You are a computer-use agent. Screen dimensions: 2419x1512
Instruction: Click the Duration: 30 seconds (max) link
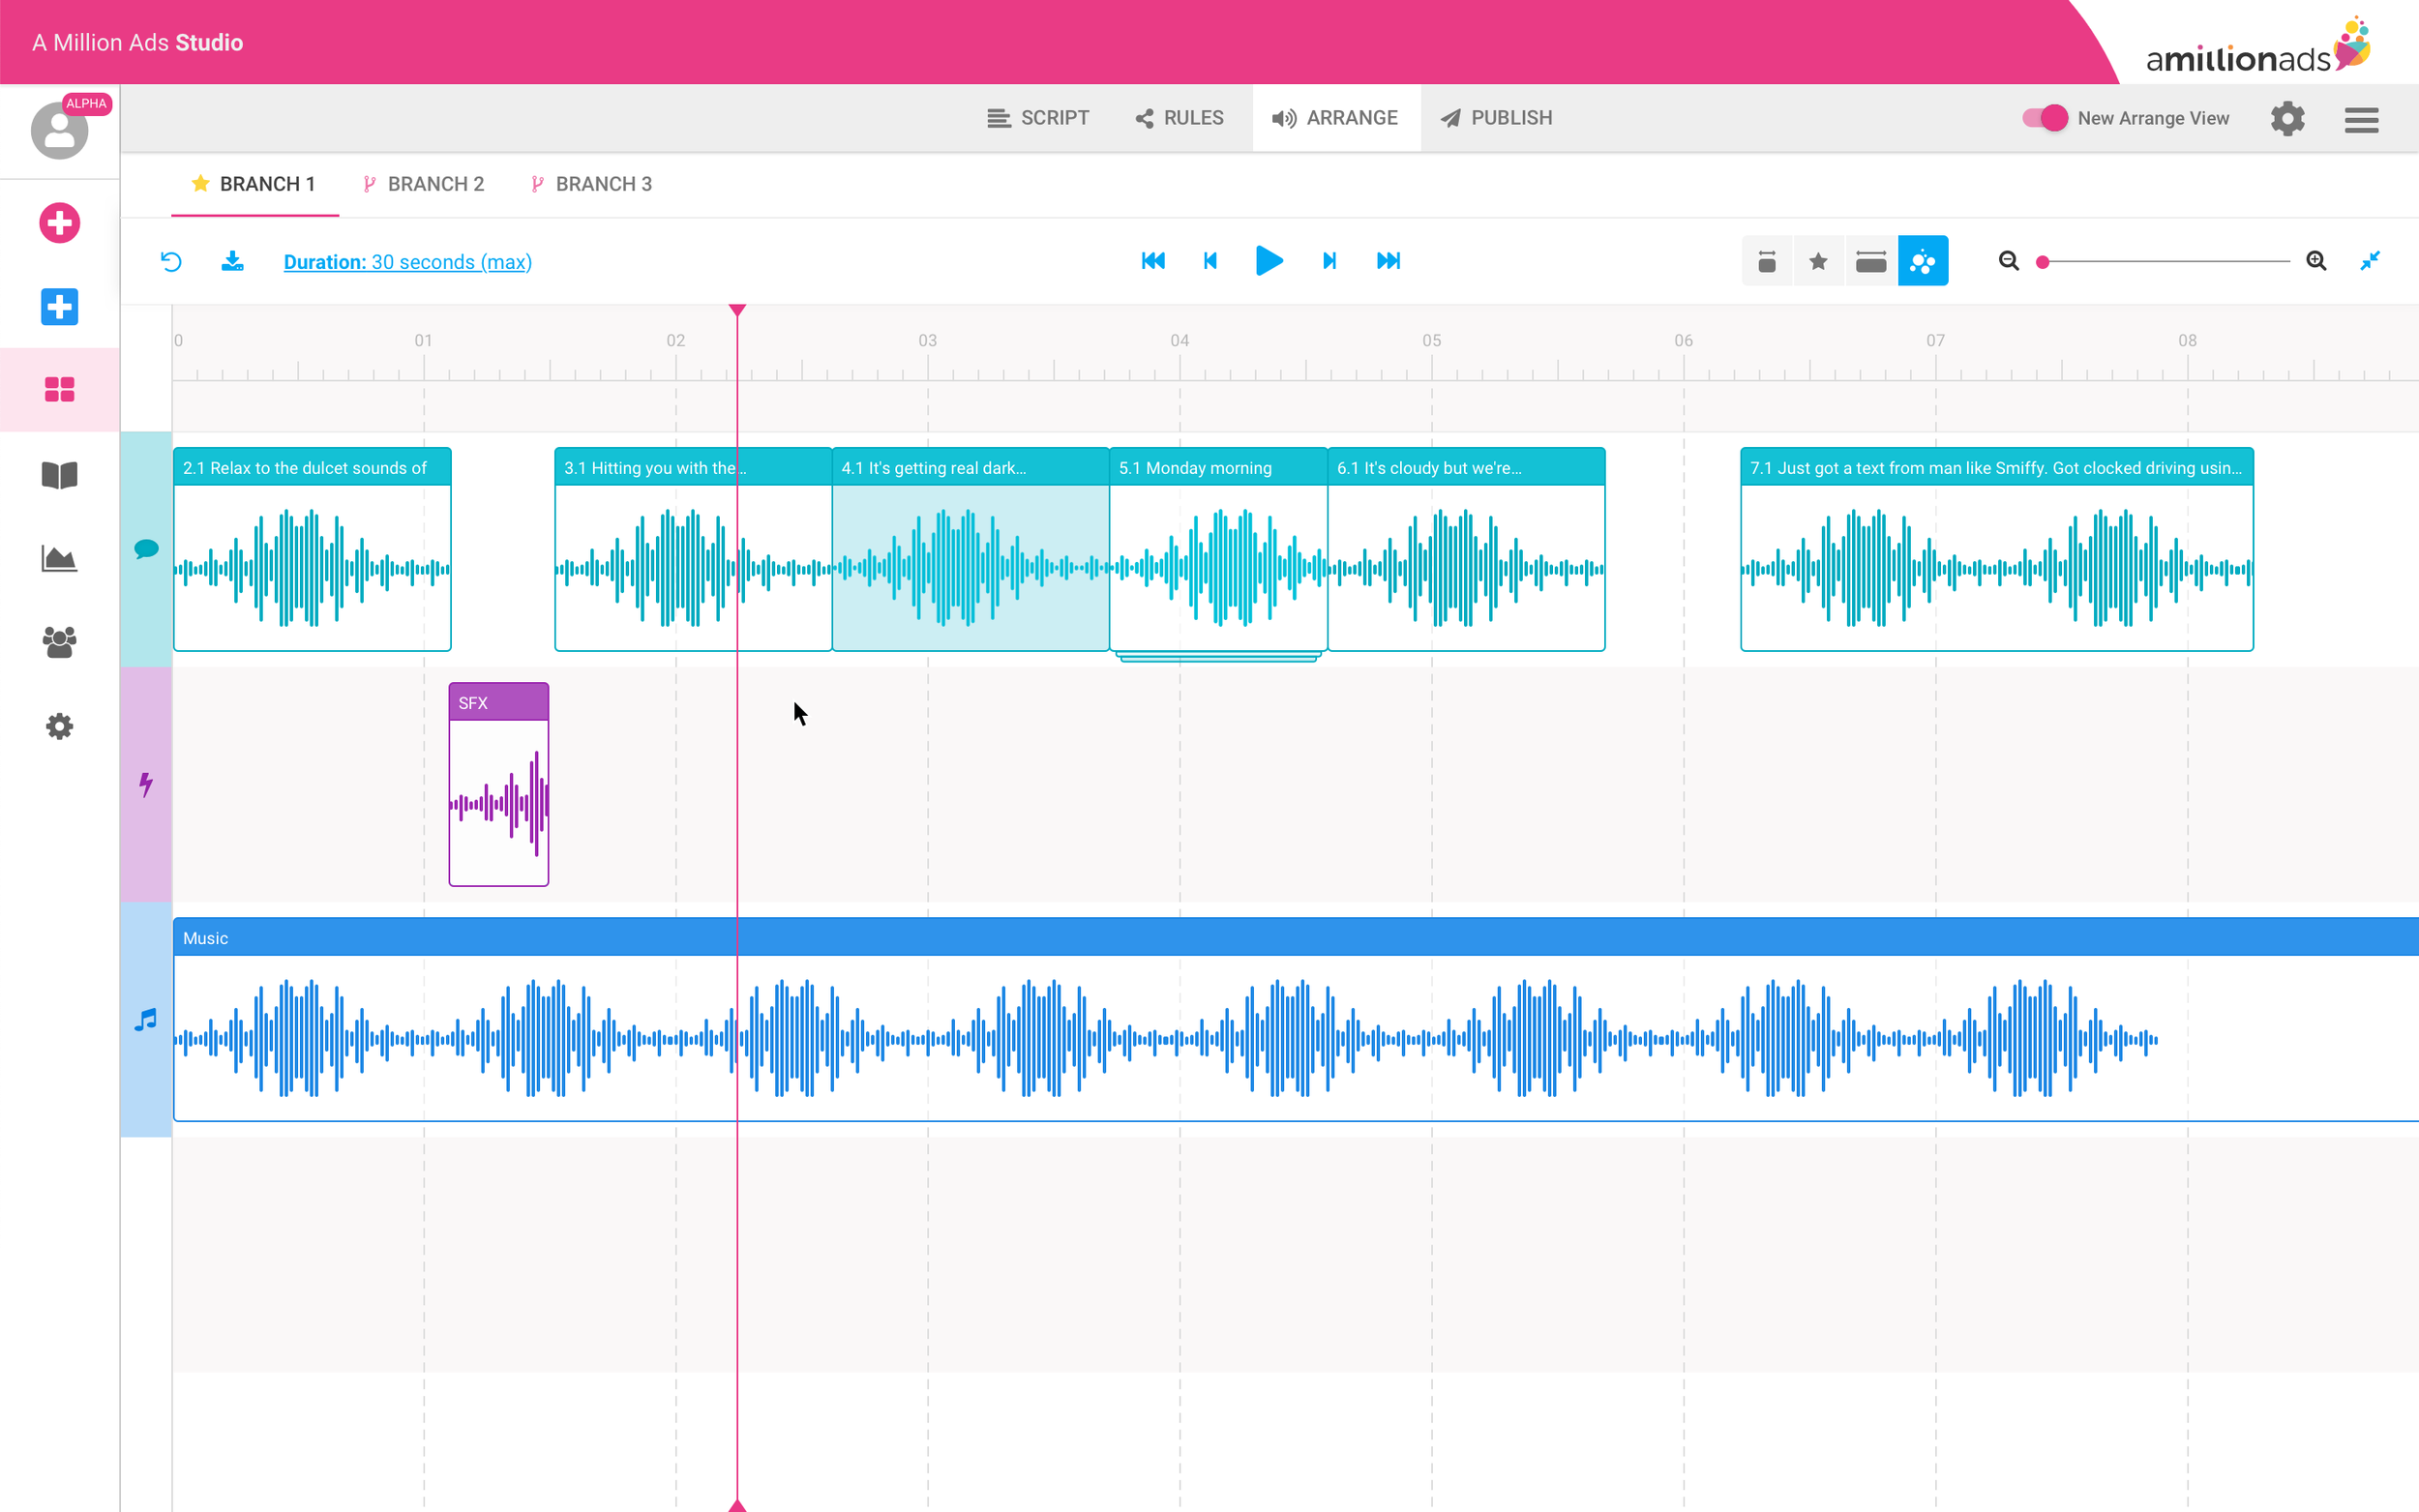coord(407,262)
